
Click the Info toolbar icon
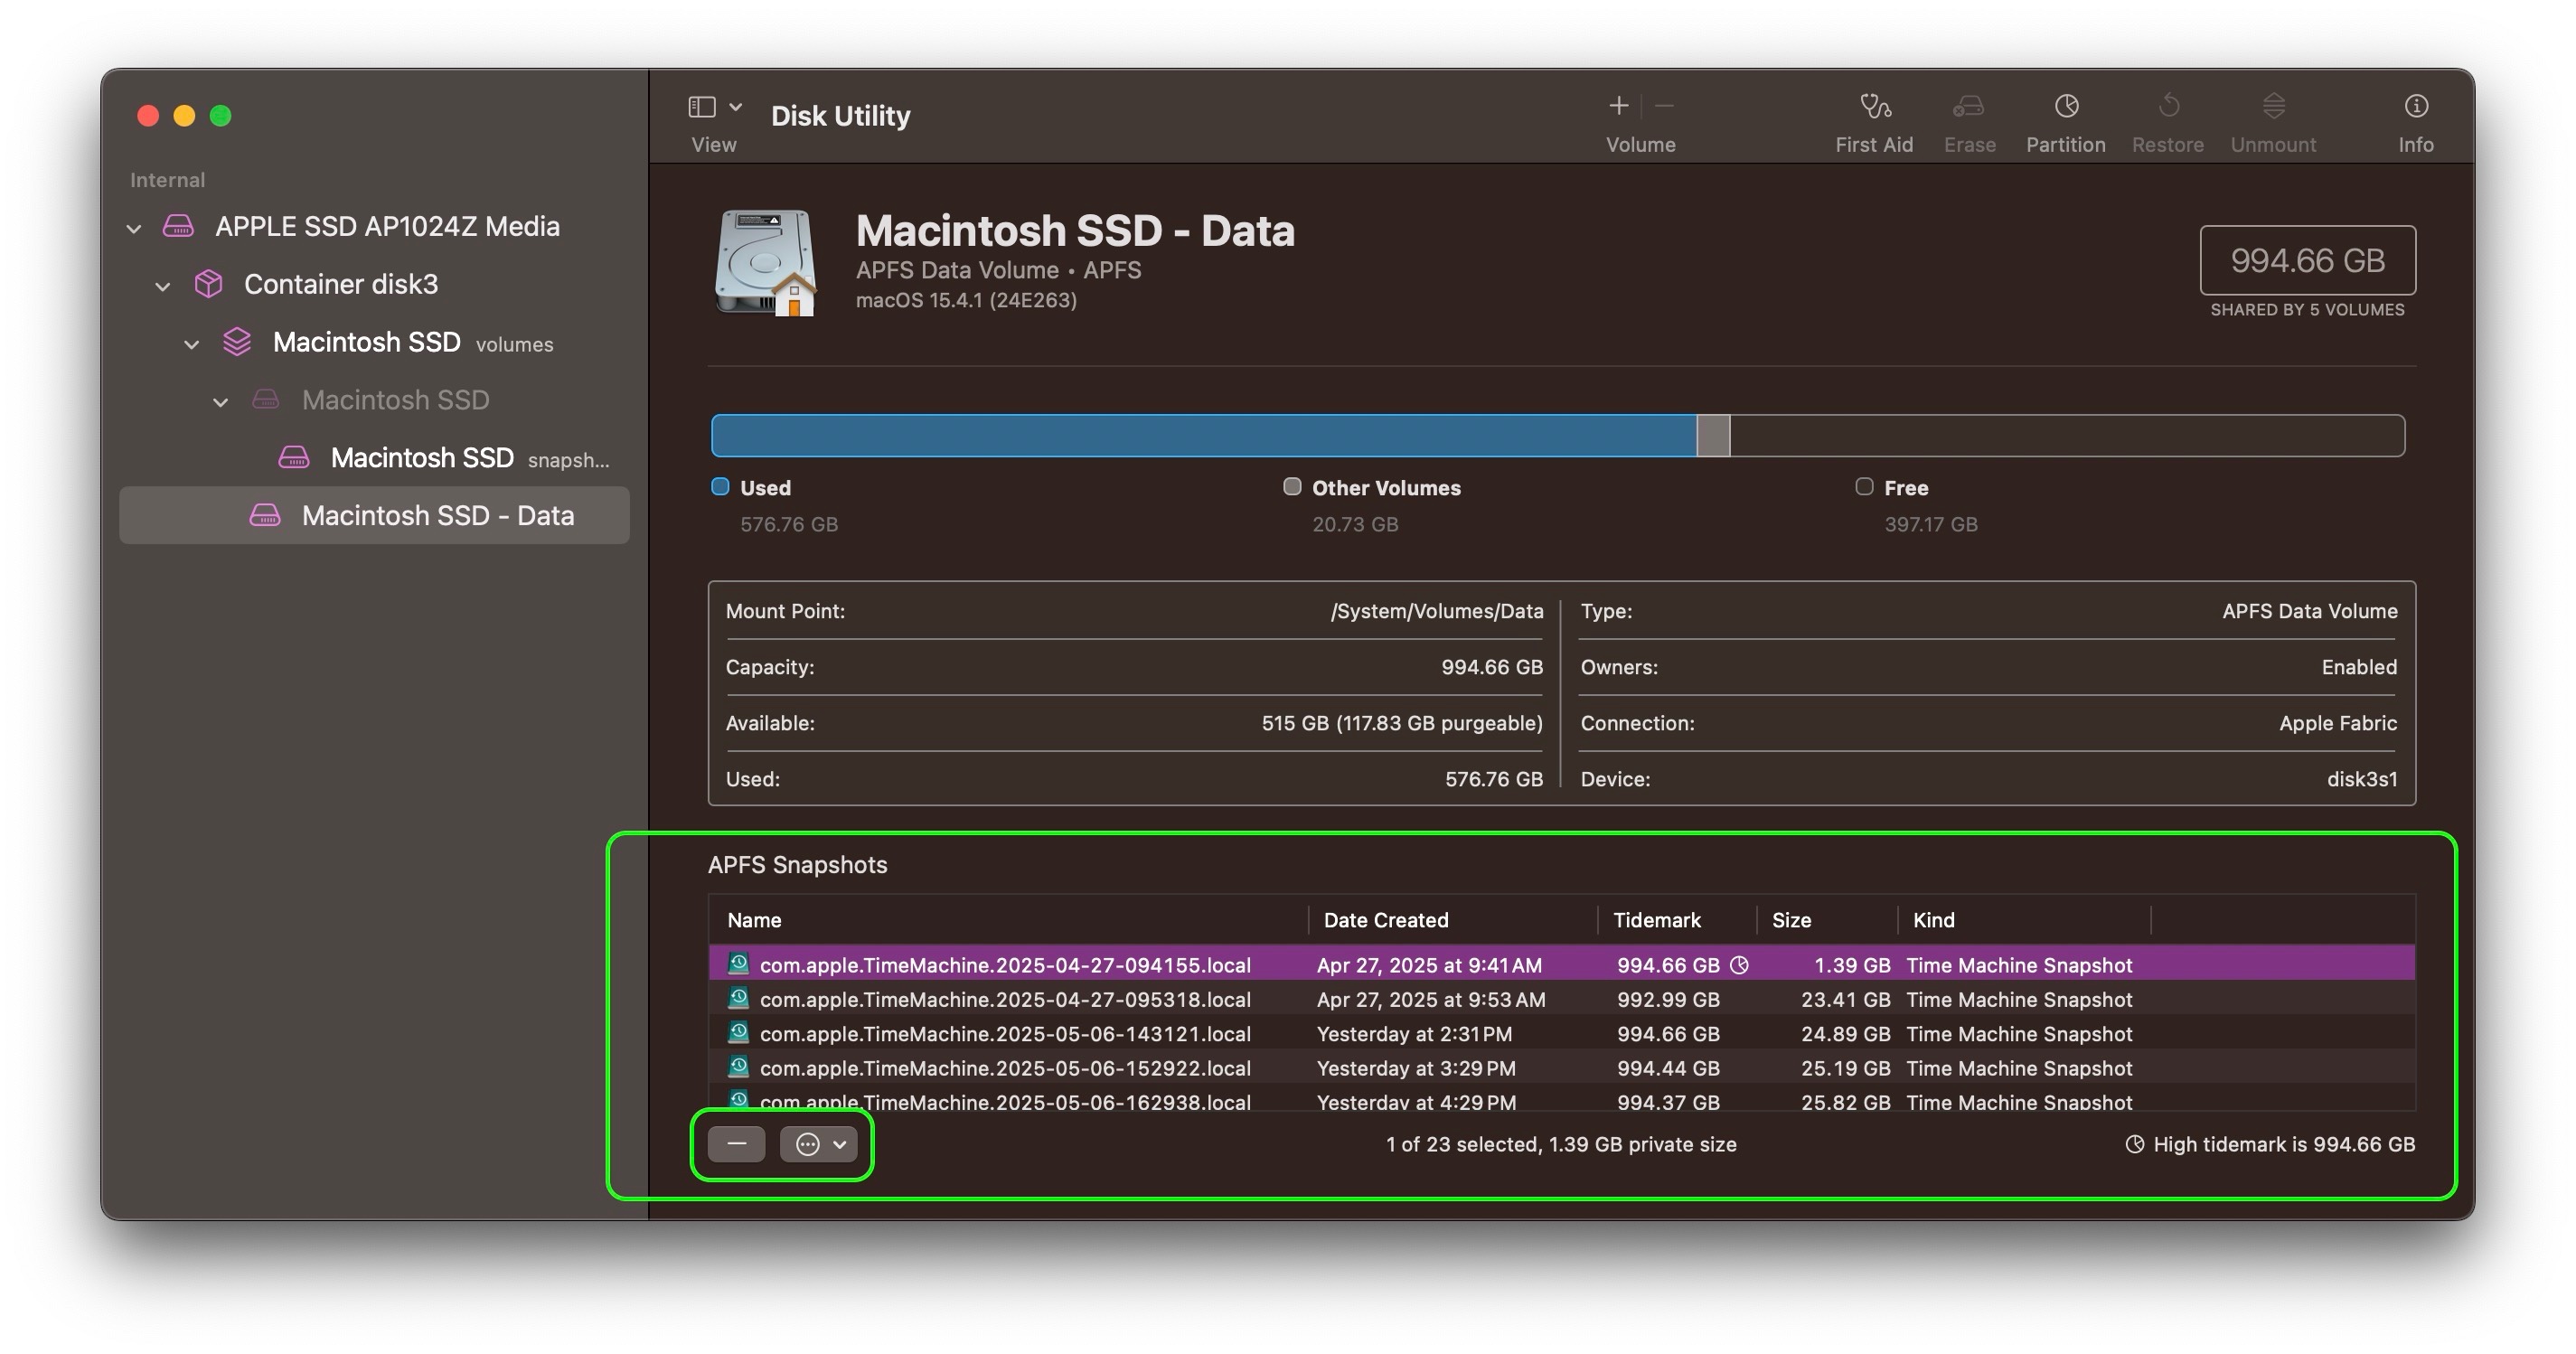tap(2415, 106)
